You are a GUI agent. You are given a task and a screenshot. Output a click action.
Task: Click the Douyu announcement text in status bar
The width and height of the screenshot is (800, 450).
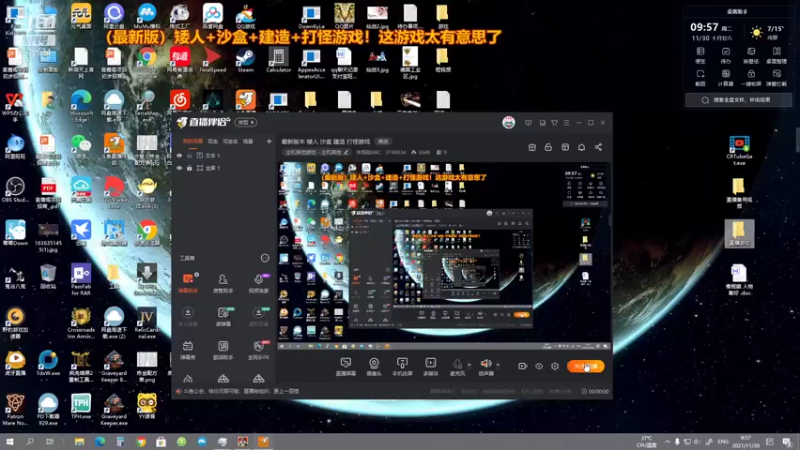click(240, 391)
